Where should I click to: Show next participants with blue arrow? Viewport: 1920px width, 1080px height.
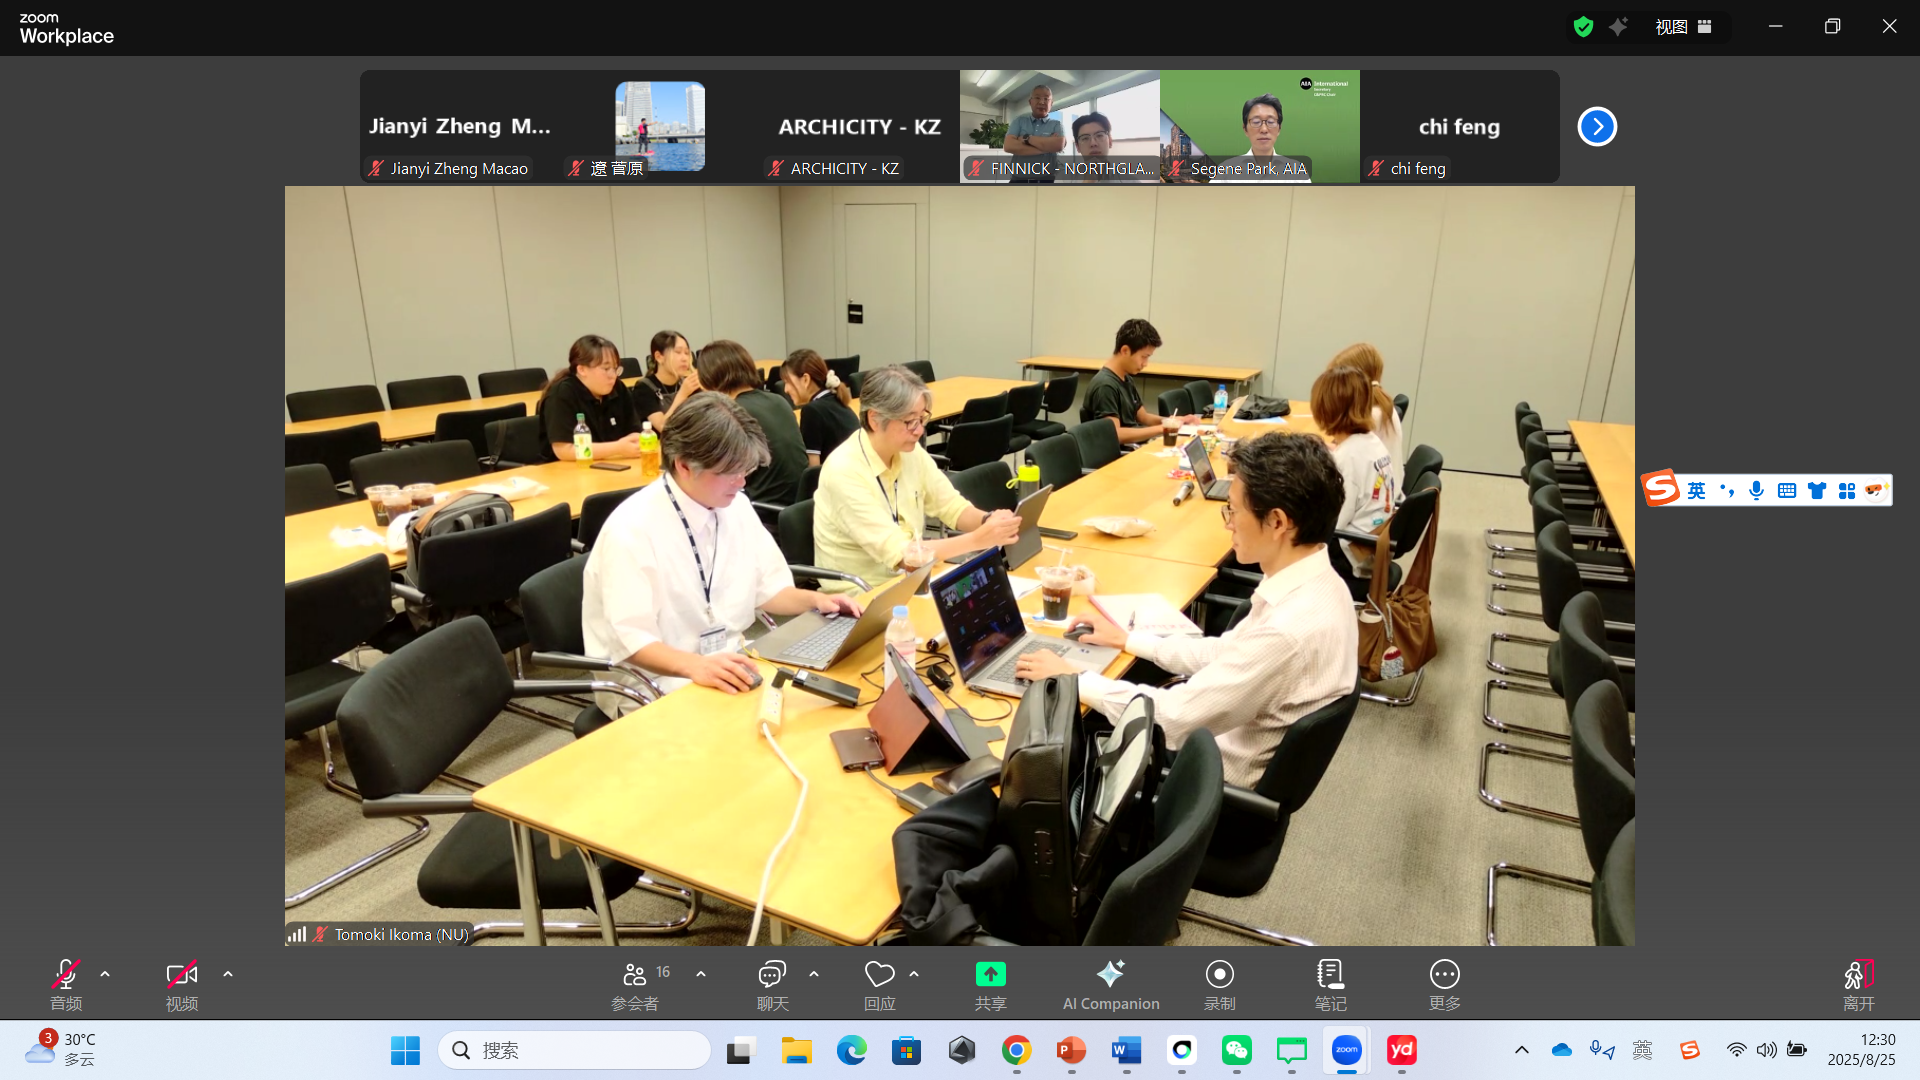1597,127
